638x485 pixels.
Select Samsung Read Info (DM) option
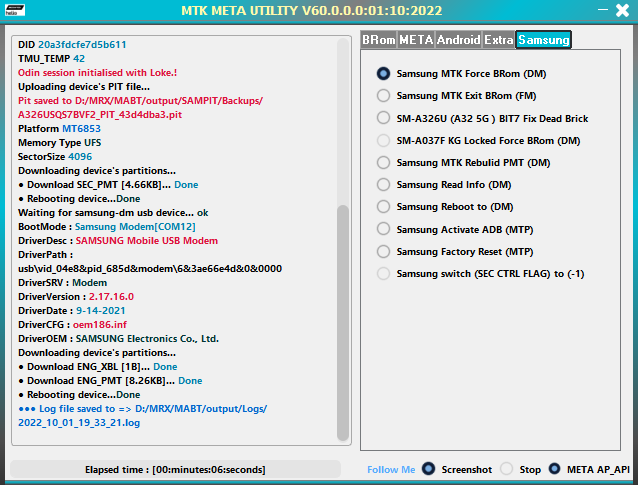(444, 185)
